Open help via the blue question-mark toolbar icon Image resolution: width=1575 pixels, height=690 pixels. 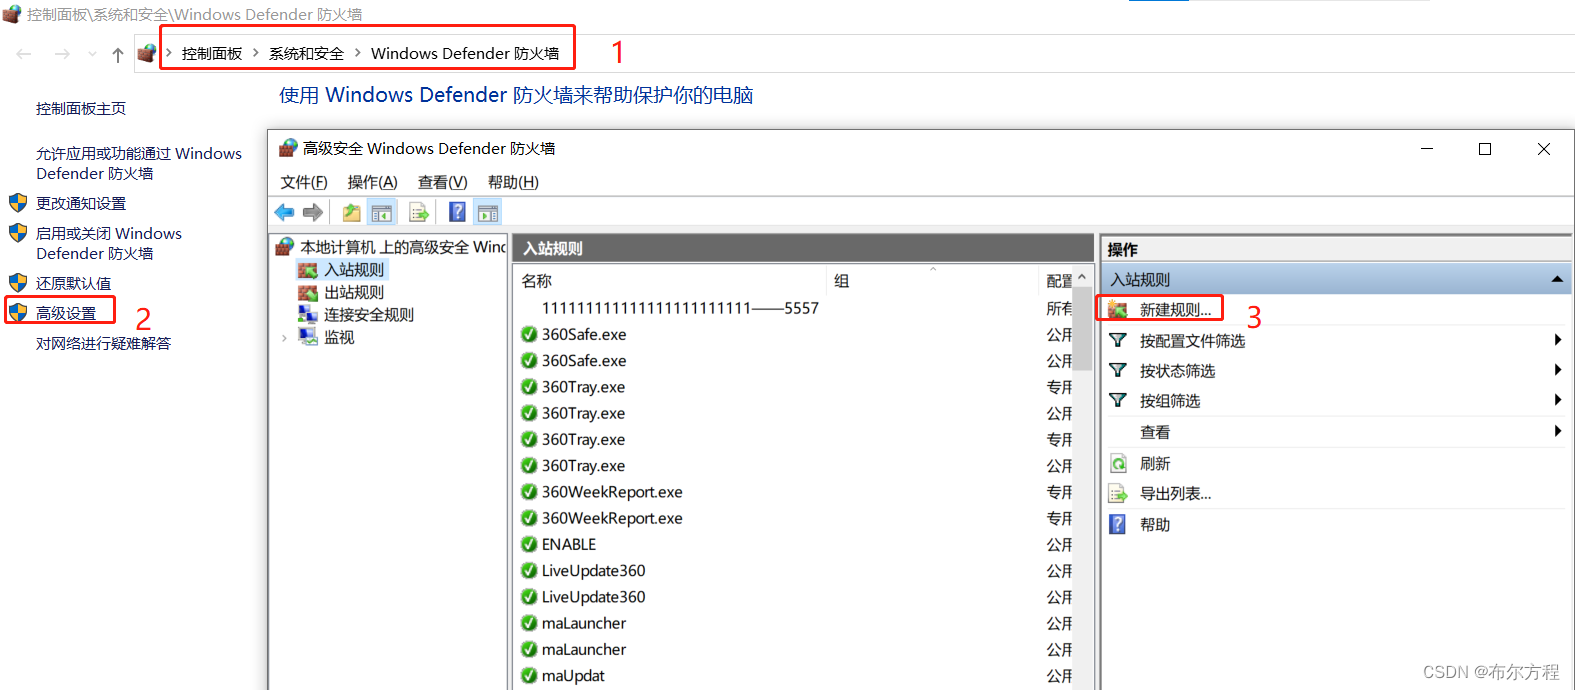457,212
